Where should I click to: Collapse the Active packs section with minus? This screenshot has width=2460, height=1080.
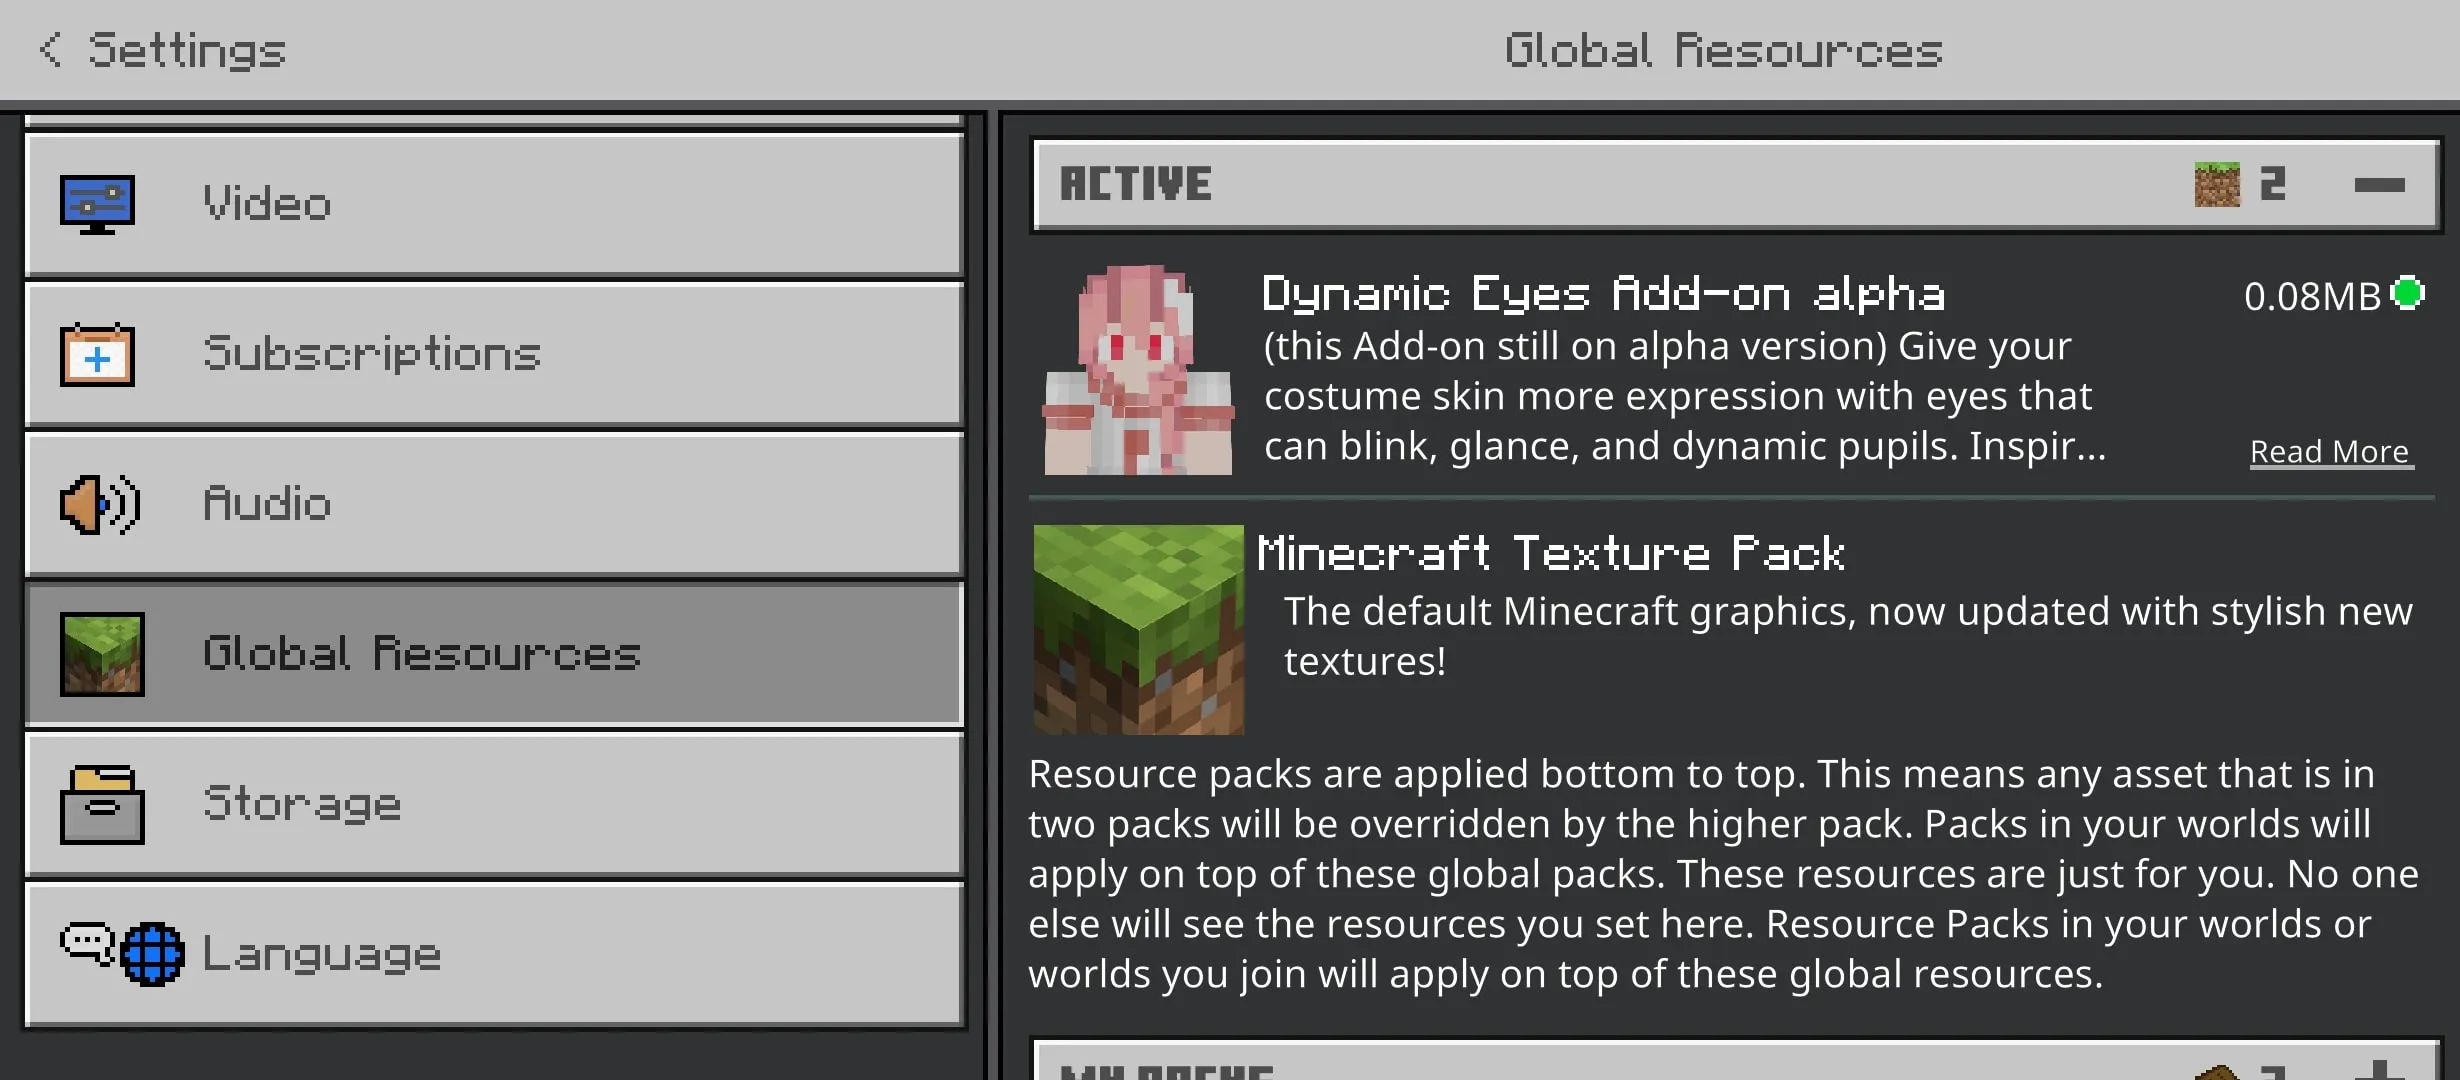coord(2379,185)
